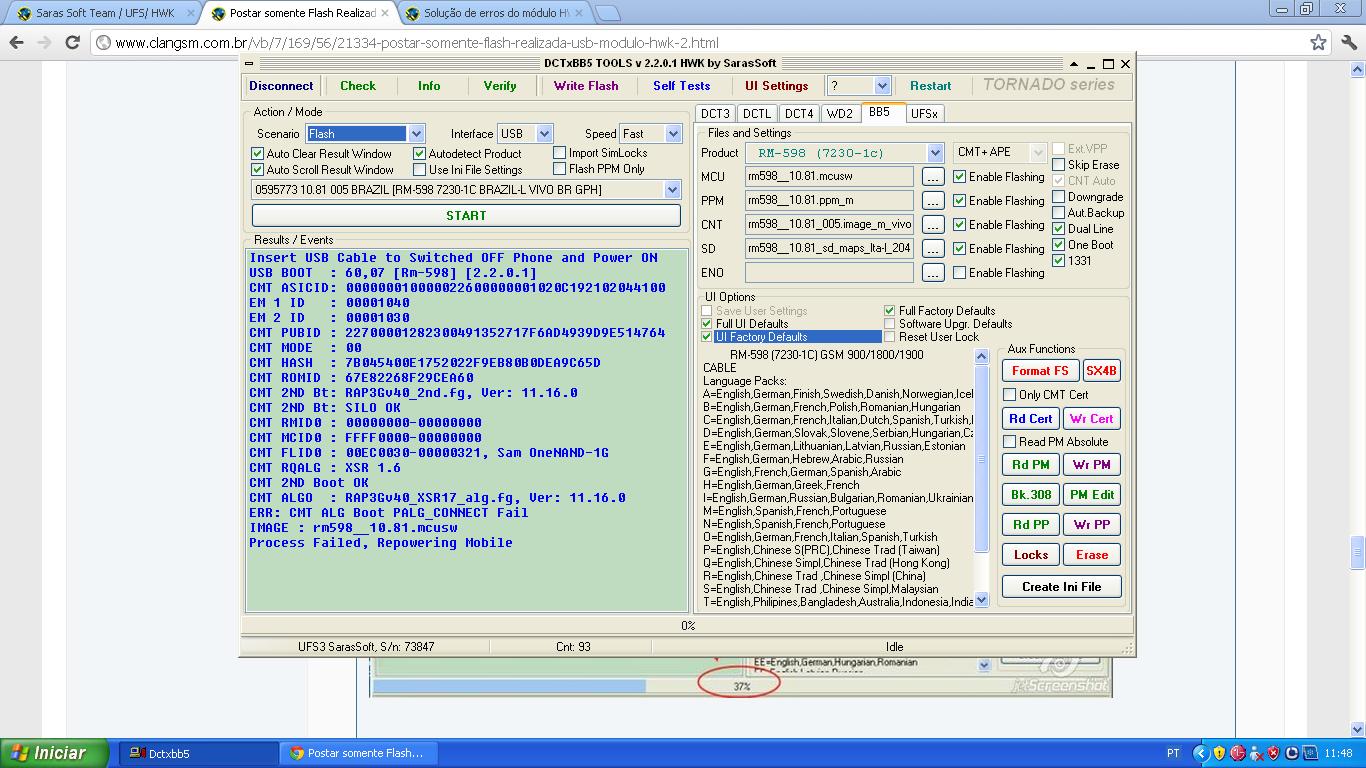Click the Self Tests button

pos(681,86)
